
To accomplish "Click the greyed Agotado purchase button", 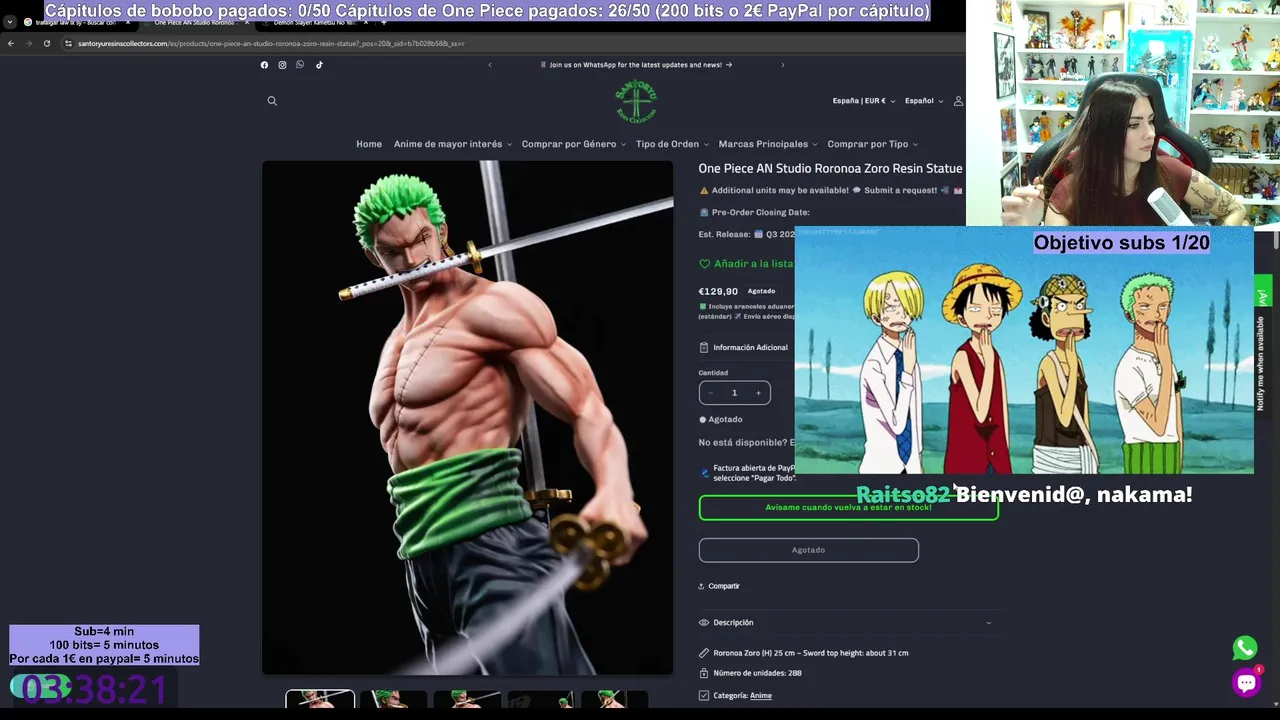I will [x=808, y=550].
